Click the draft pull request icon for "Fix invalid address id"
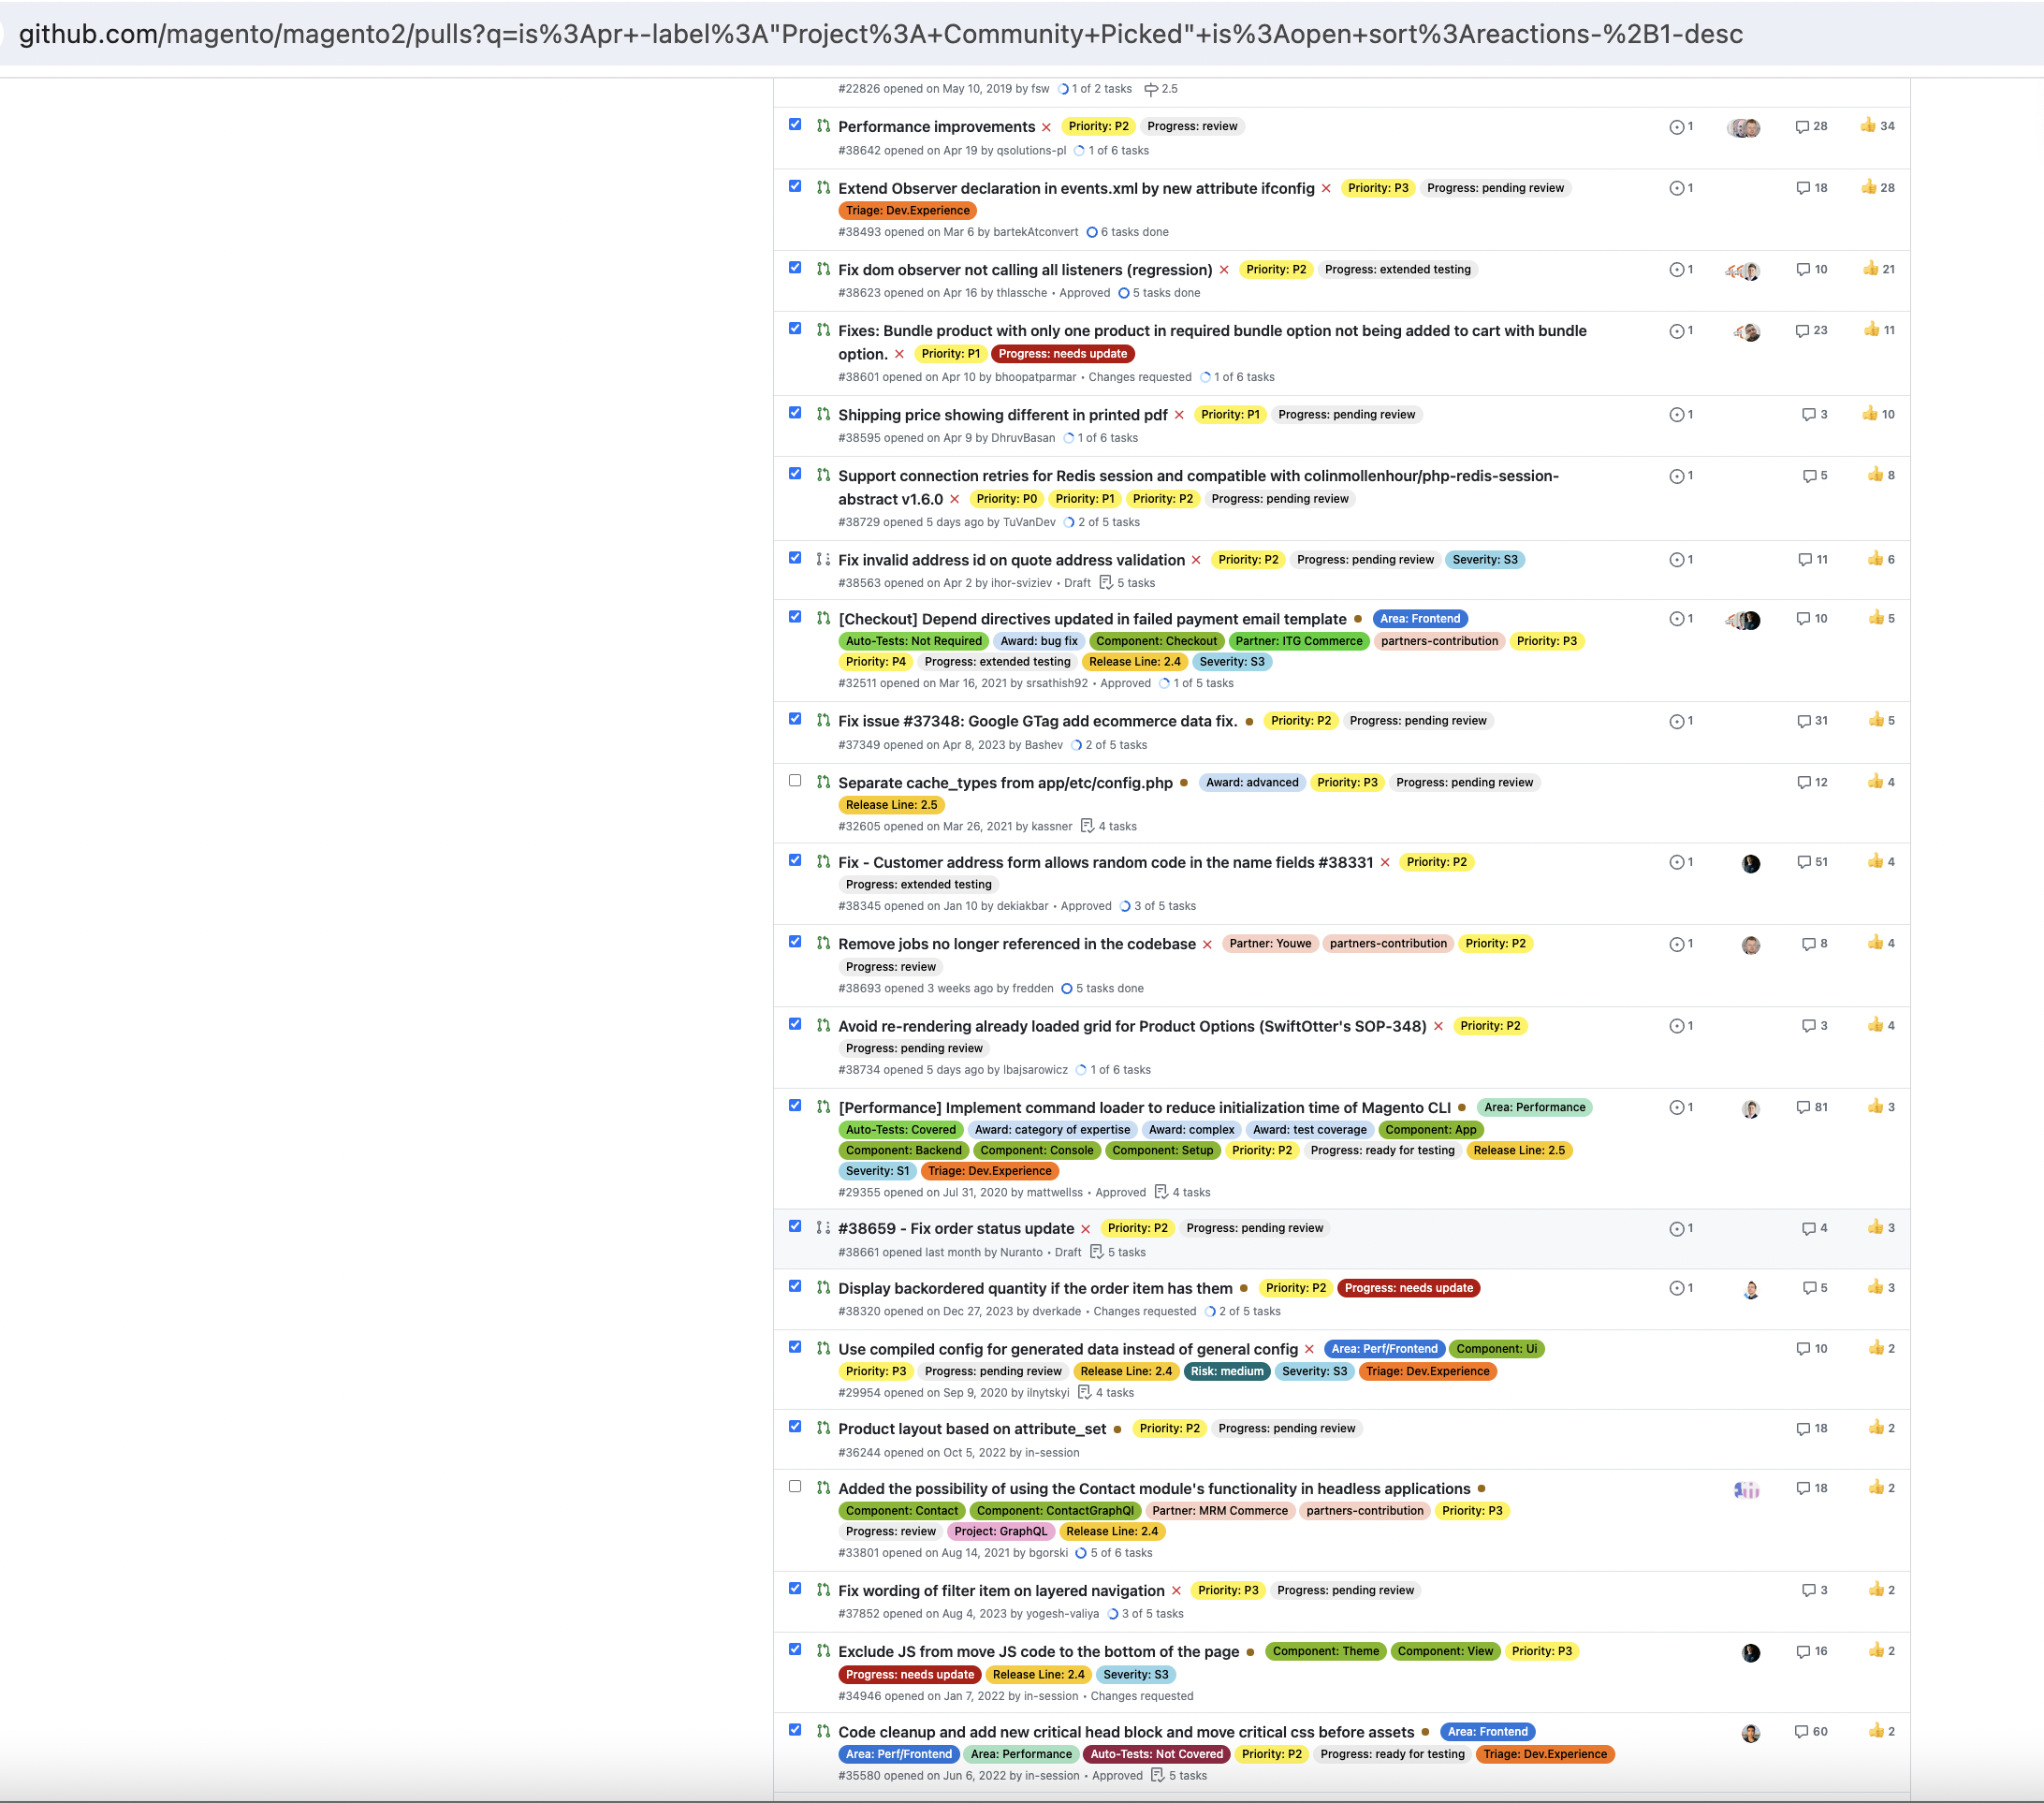The width and height of the screenshot is (2044, 1803). pos(823,559)
